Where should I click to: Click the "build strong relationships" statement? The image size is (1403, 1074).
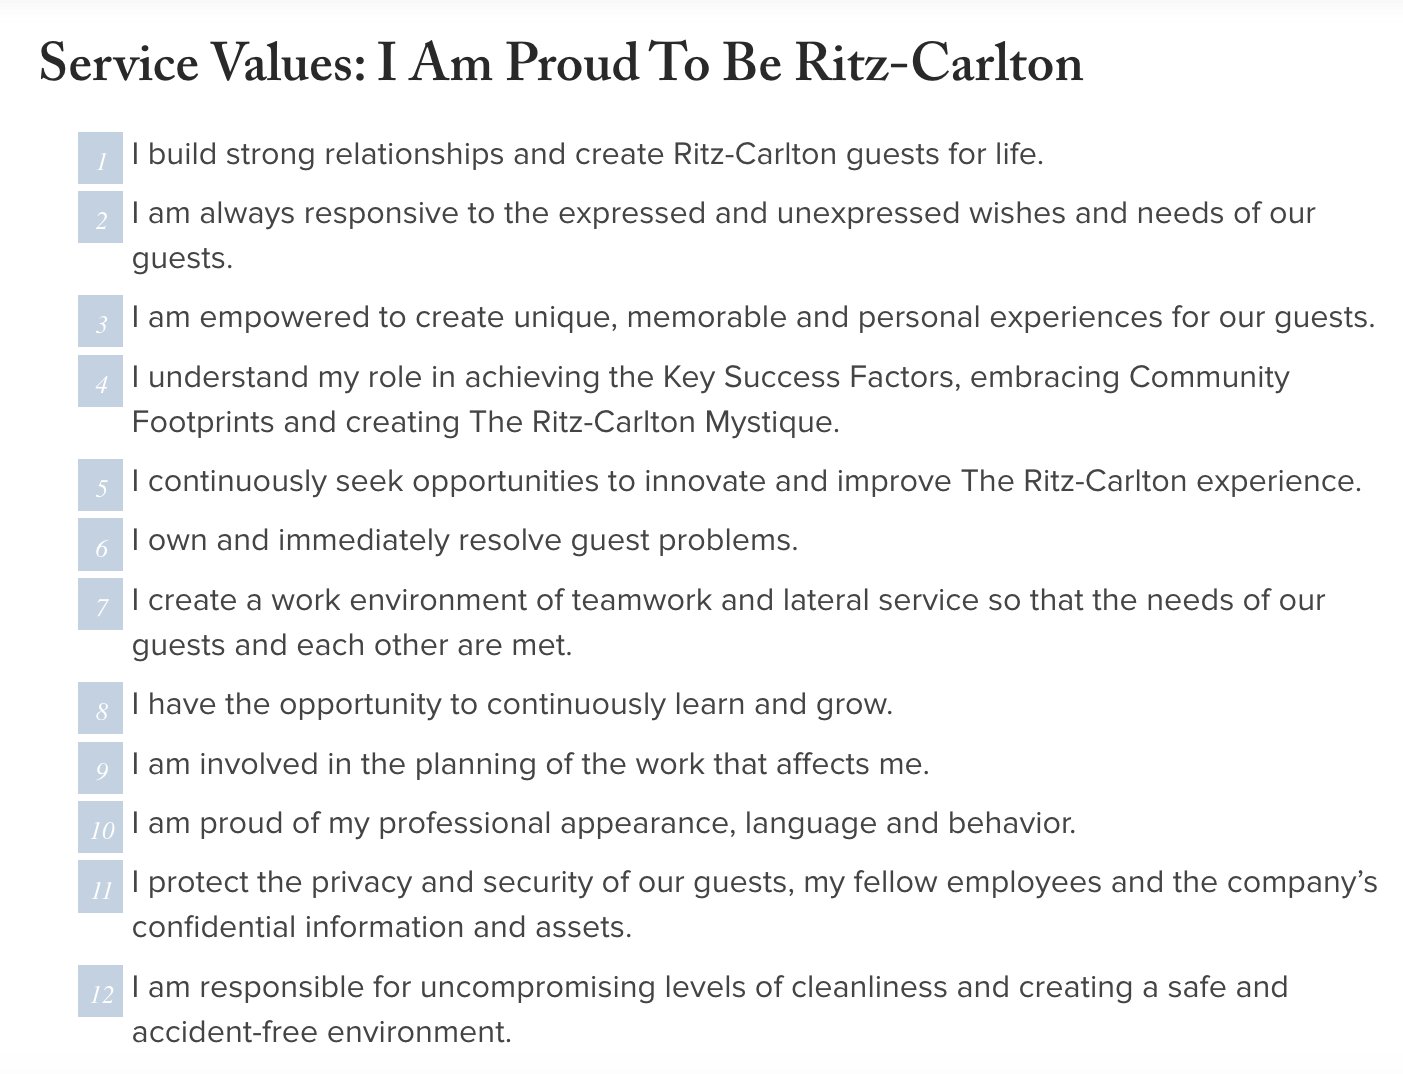(x=587, y=155)
